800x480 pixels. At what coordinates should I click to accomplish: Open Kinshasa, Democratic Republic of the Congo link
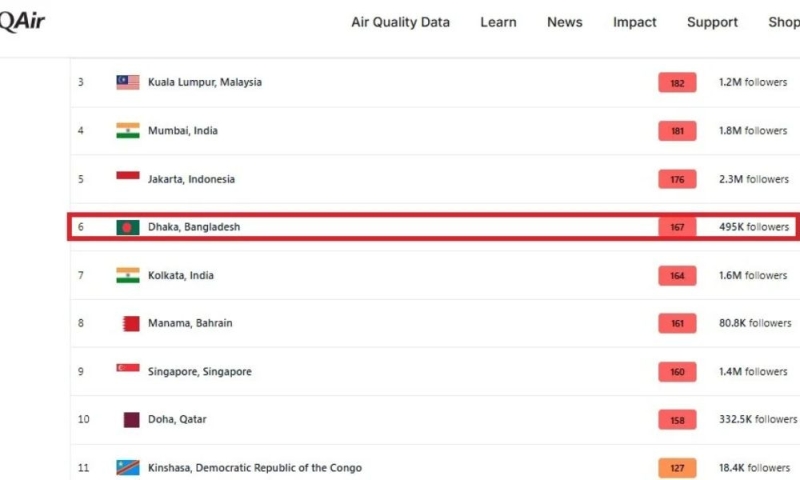click(x=255, y=468)
